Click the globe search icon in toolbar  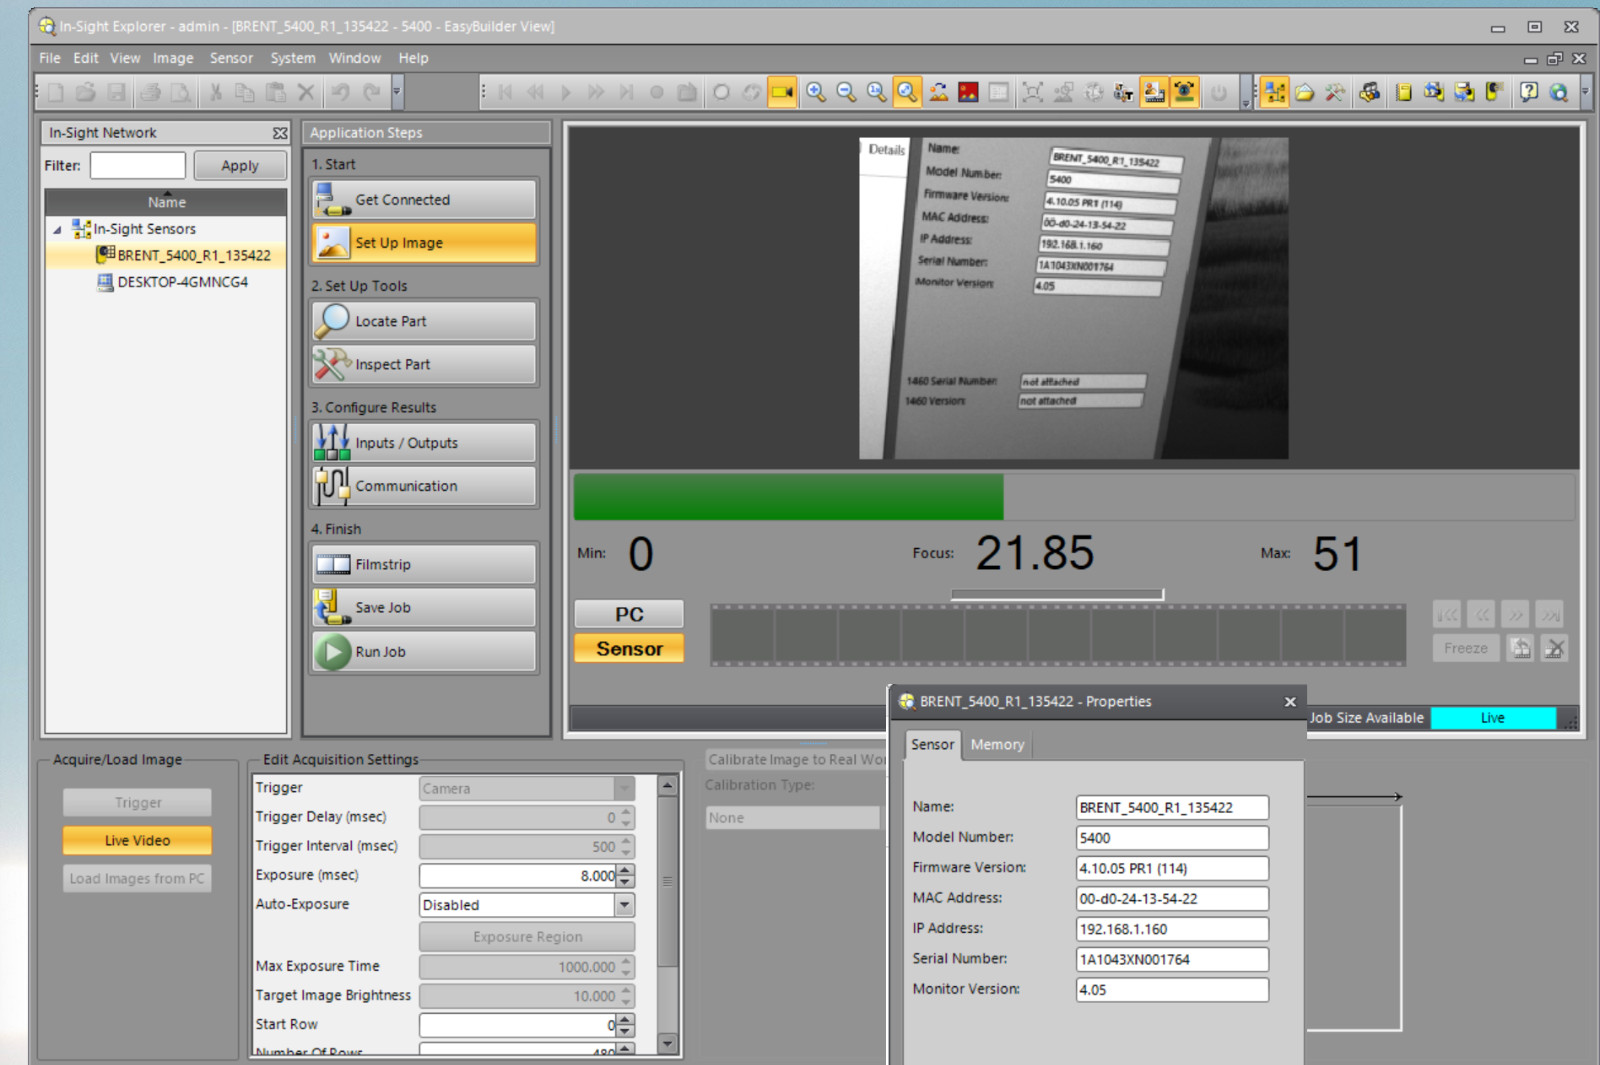tap(1558, 93)
